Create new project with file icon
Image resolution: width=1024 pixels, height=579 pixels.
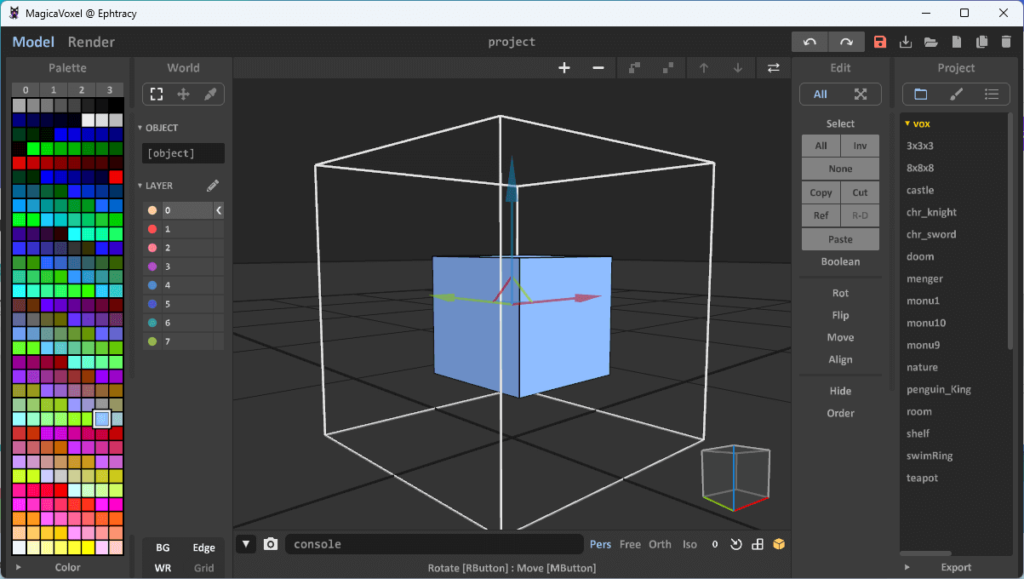956,42
